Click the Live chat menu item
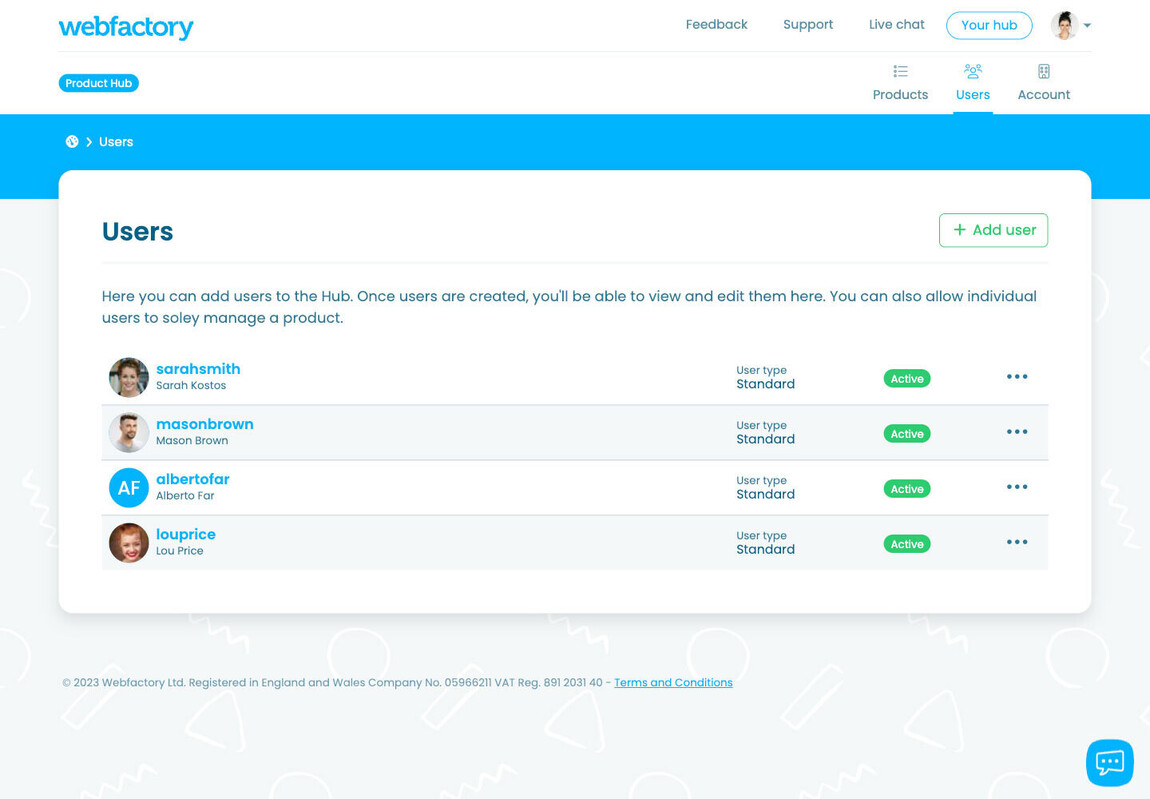1150x799 pixels. click(x=896, y=24)
